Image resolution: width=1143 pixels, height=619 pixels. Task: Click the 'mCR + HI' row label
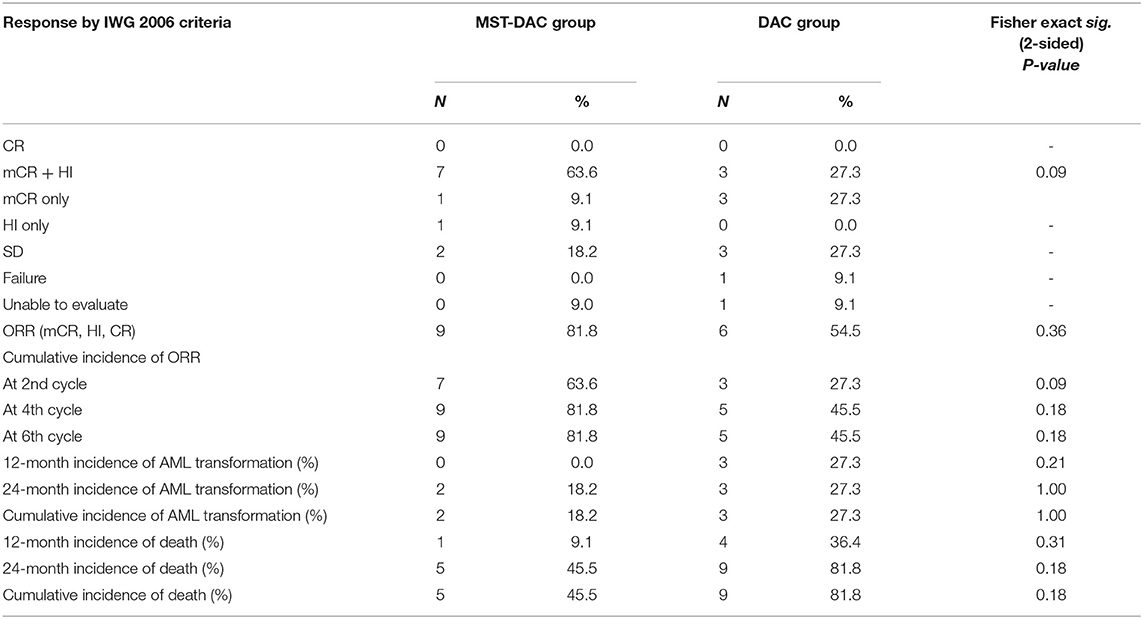[43, 172]
